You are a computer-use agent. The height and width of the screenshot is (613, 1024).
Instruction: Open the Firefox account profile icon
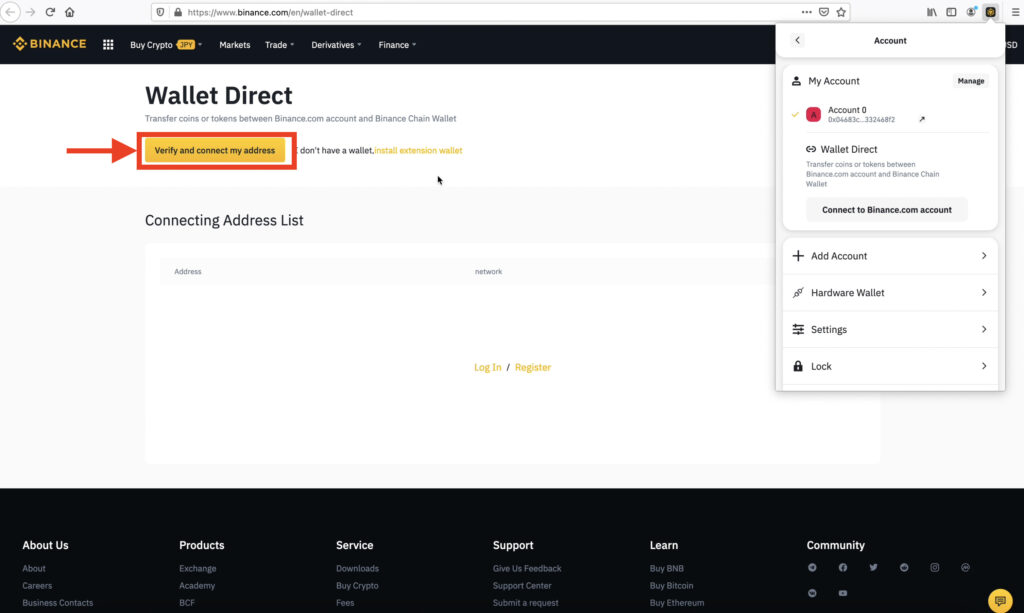click(972, 12)
